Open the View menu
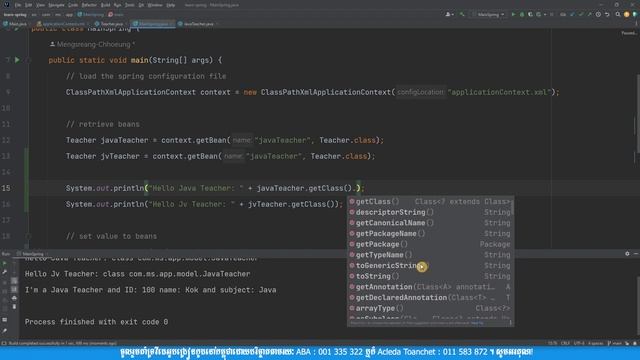 coord(40,5)
